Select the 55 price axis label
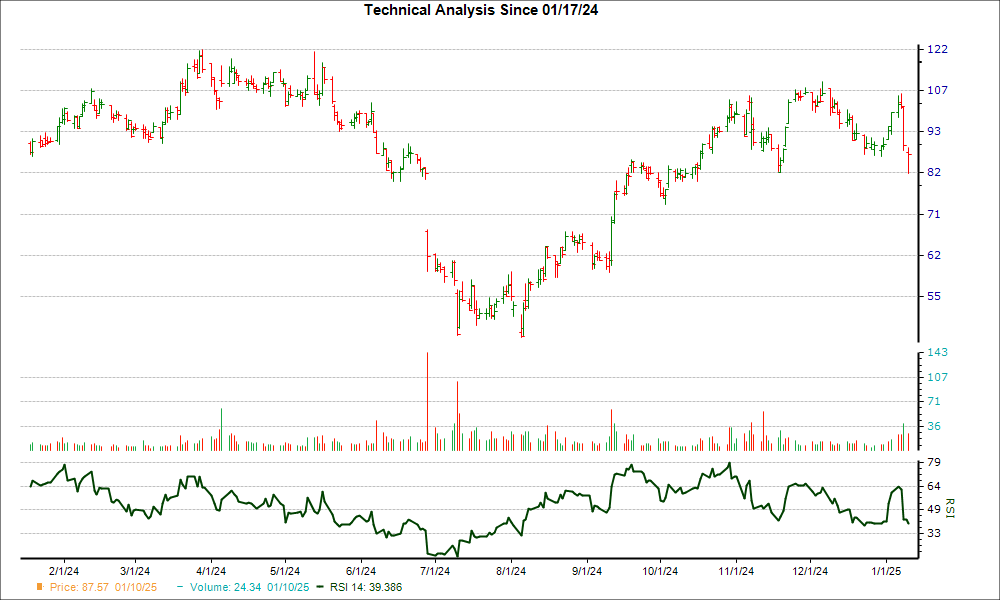This screenshot has width=1000, height=600. (934, 296)
